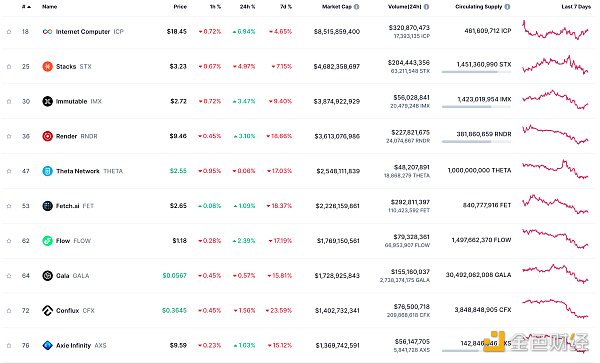
Task: Toggle watchlist star for Internet Computer
Action: (x=9, y=32)
